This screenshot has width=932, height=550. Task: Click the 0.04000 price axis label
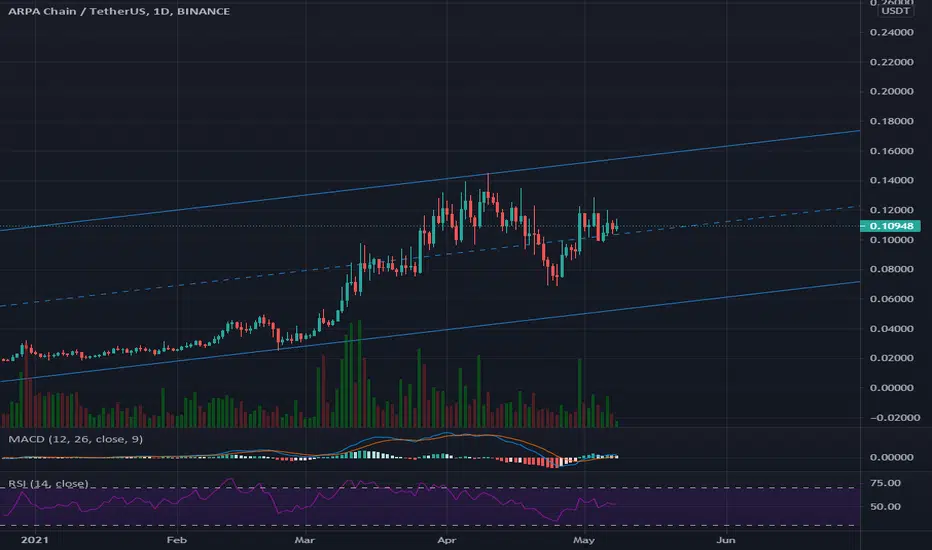coord(892,328)
